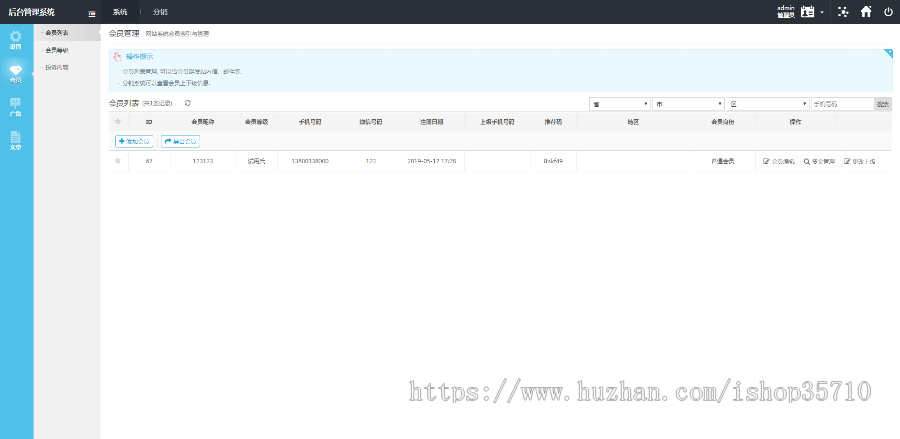Focus the phone number search field
This screenshot has width=900, height=439.
(x=843, y=104)
